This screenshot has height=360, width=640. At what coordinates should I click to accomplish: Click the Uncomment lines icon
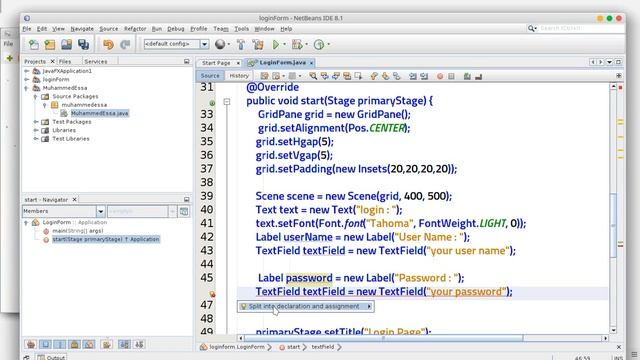(478, 76)
